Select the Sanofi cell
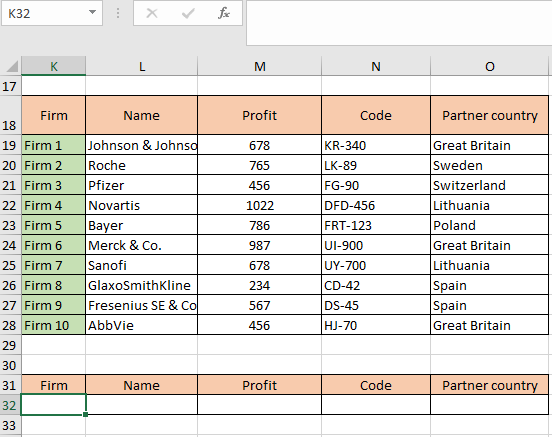 click(x=142, y=265)
